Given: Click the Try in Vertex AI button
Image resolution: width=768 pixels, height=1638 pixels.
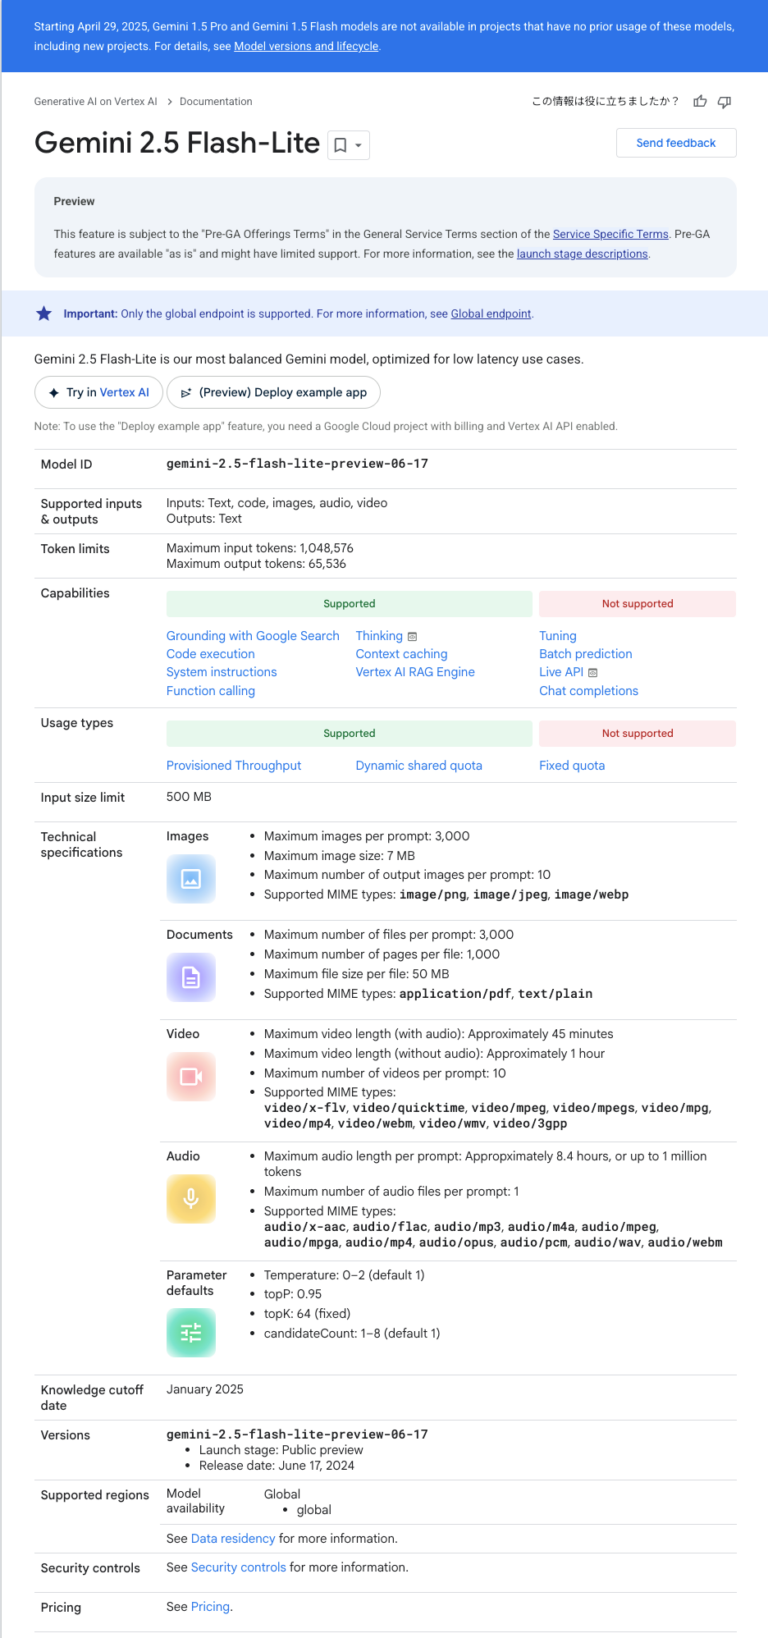Looking at the screenshot, I should pos(98,392).
